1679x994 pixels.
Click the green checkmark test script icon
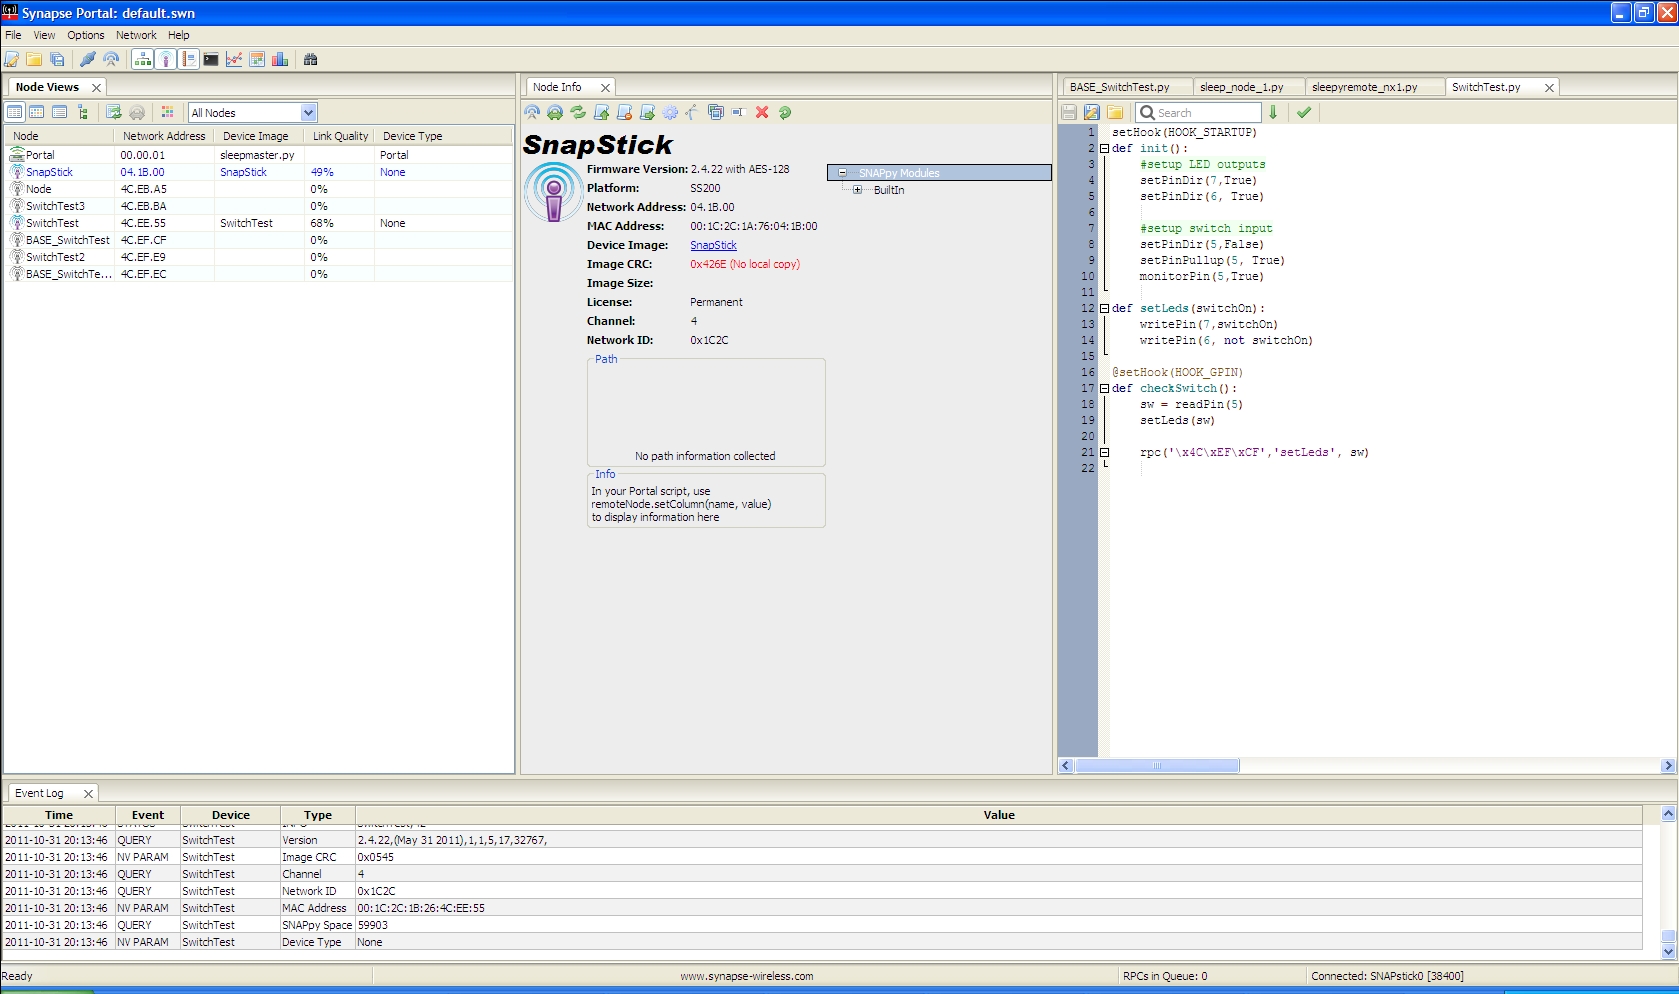[x=1304, y=113]
